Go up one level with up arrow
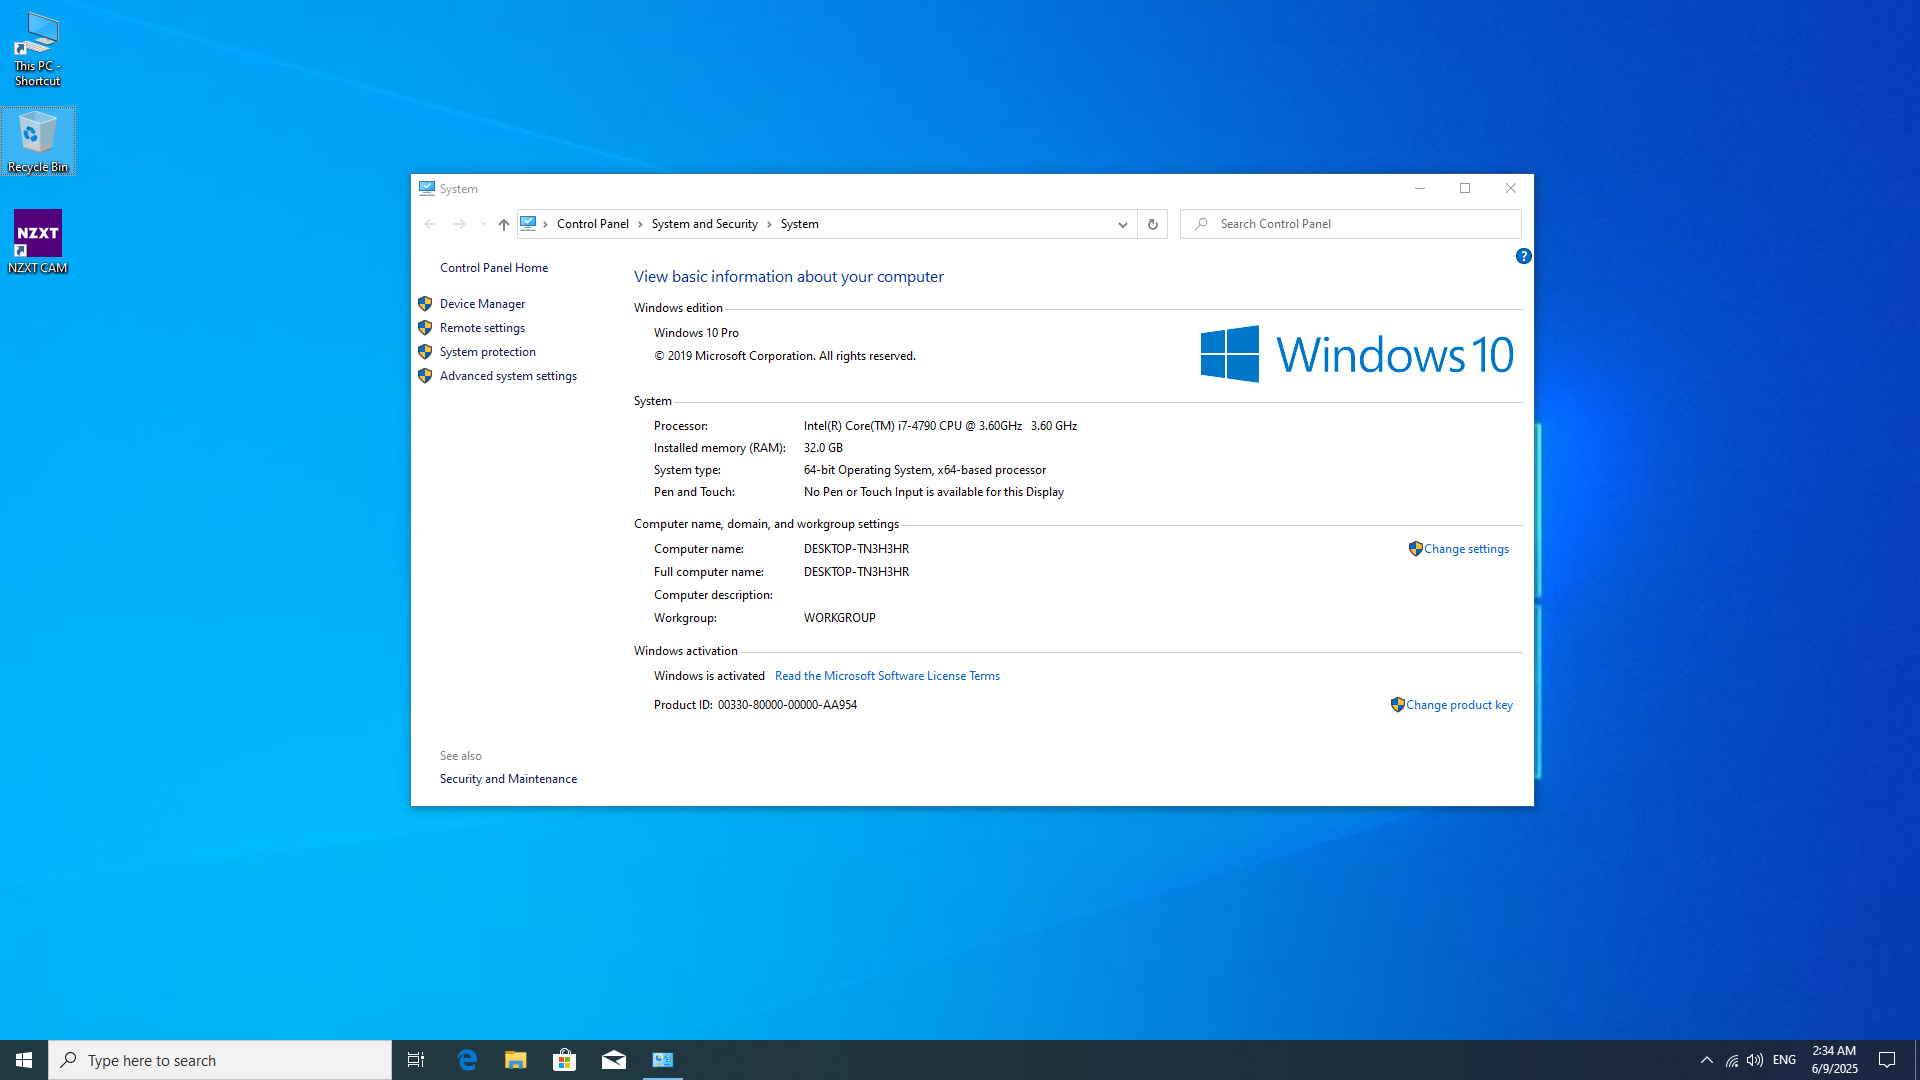 (x=504, y=224)
